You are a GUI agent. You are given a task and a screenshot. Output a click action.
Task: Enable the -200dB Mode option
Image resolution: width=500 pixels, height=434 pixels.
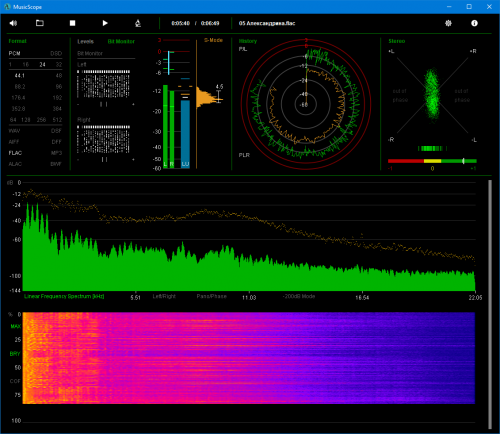point(299,296)
